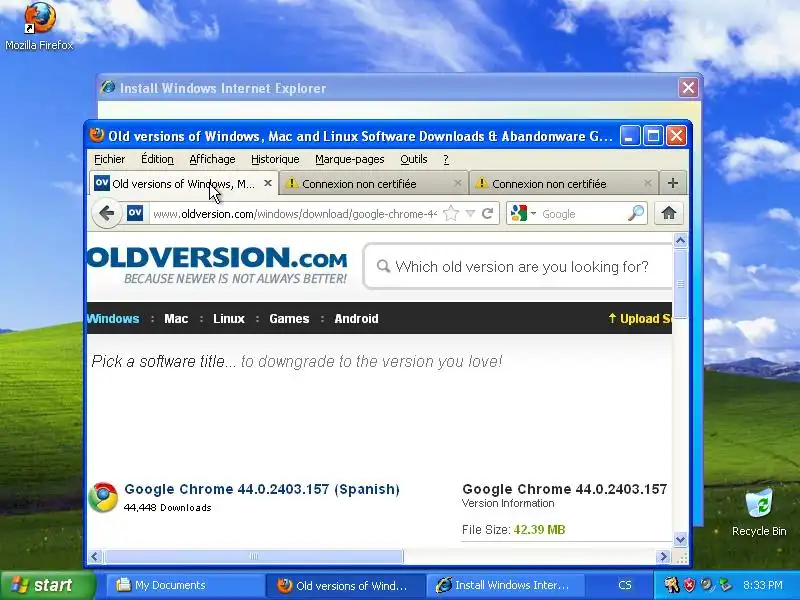Select the Old versions of Windows tab
This screenshot has height=600, width=800.
pos(184,184)
